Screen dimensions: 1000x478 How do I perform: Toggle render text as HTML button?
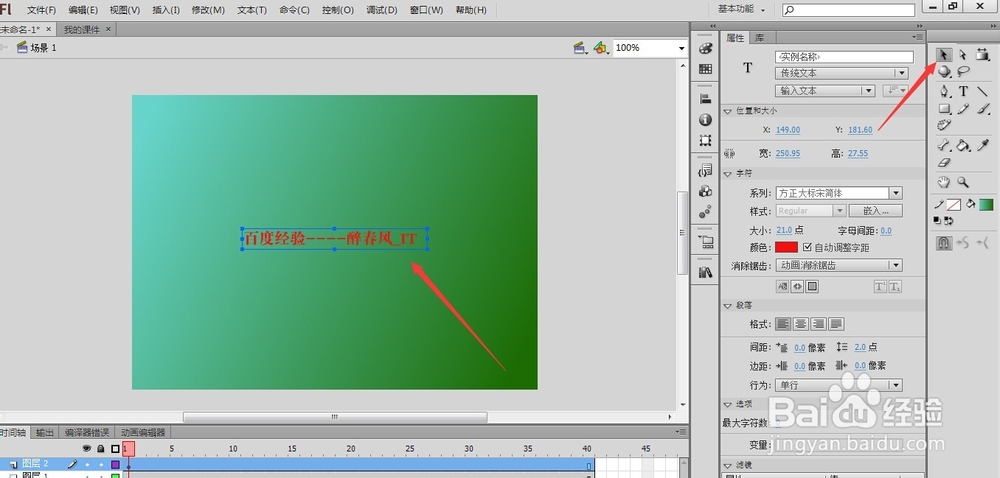point(797,287)
